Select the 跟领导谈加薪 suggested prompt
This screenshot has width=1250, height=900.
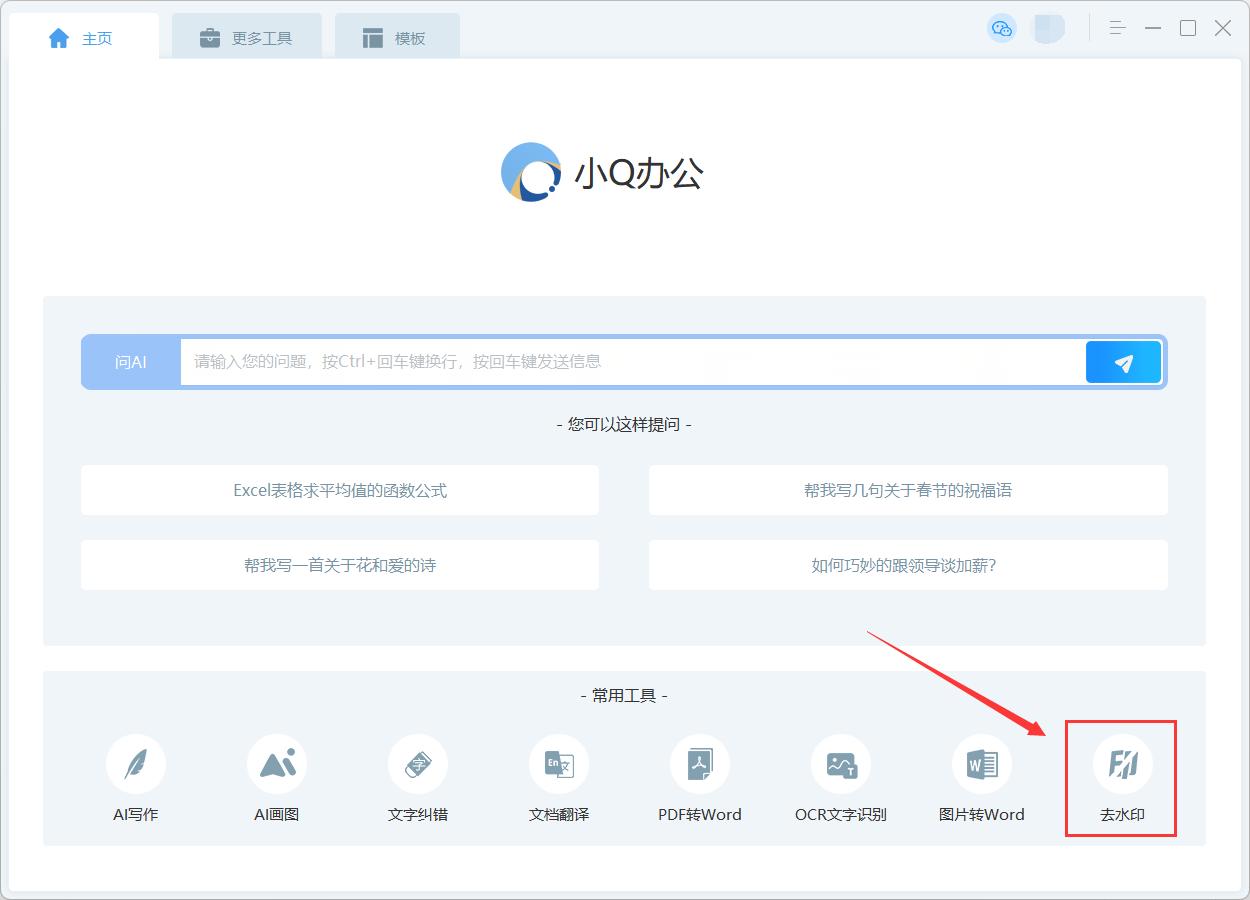coord(908,565)
